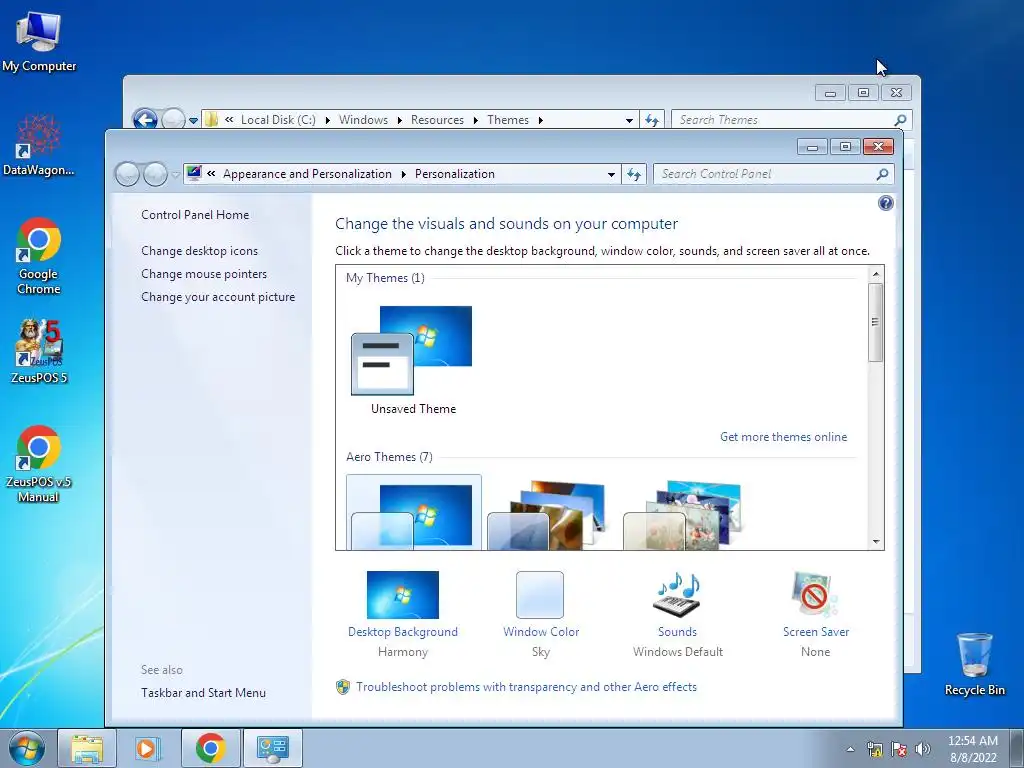Select the first Aero theme, Windows 7

[x=414, y=513]
